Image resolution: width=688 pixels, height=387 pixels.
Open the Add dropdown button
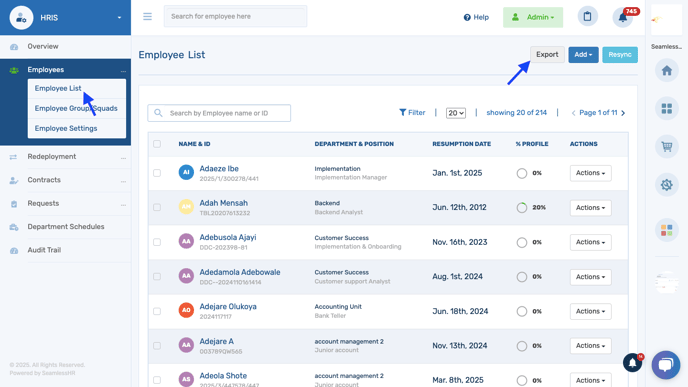pos(583,54)
